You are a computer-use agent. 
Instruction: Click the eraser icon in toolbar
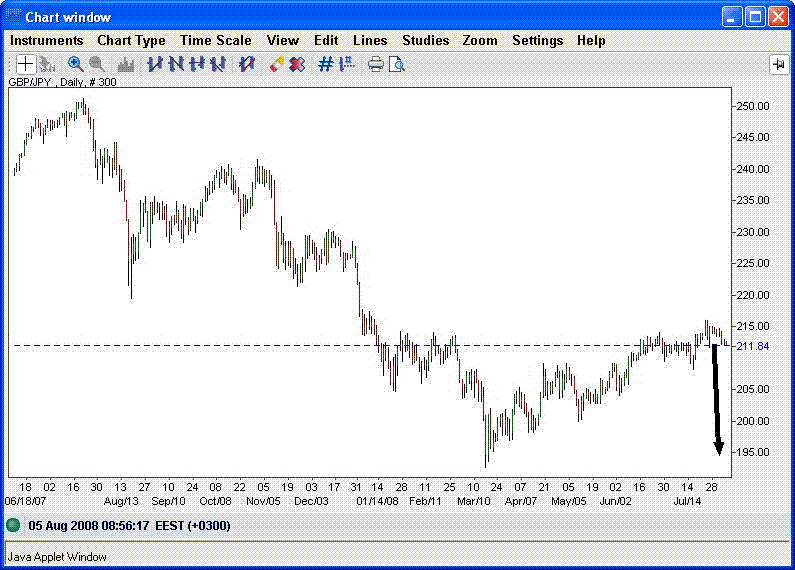(x=277, y=64)
